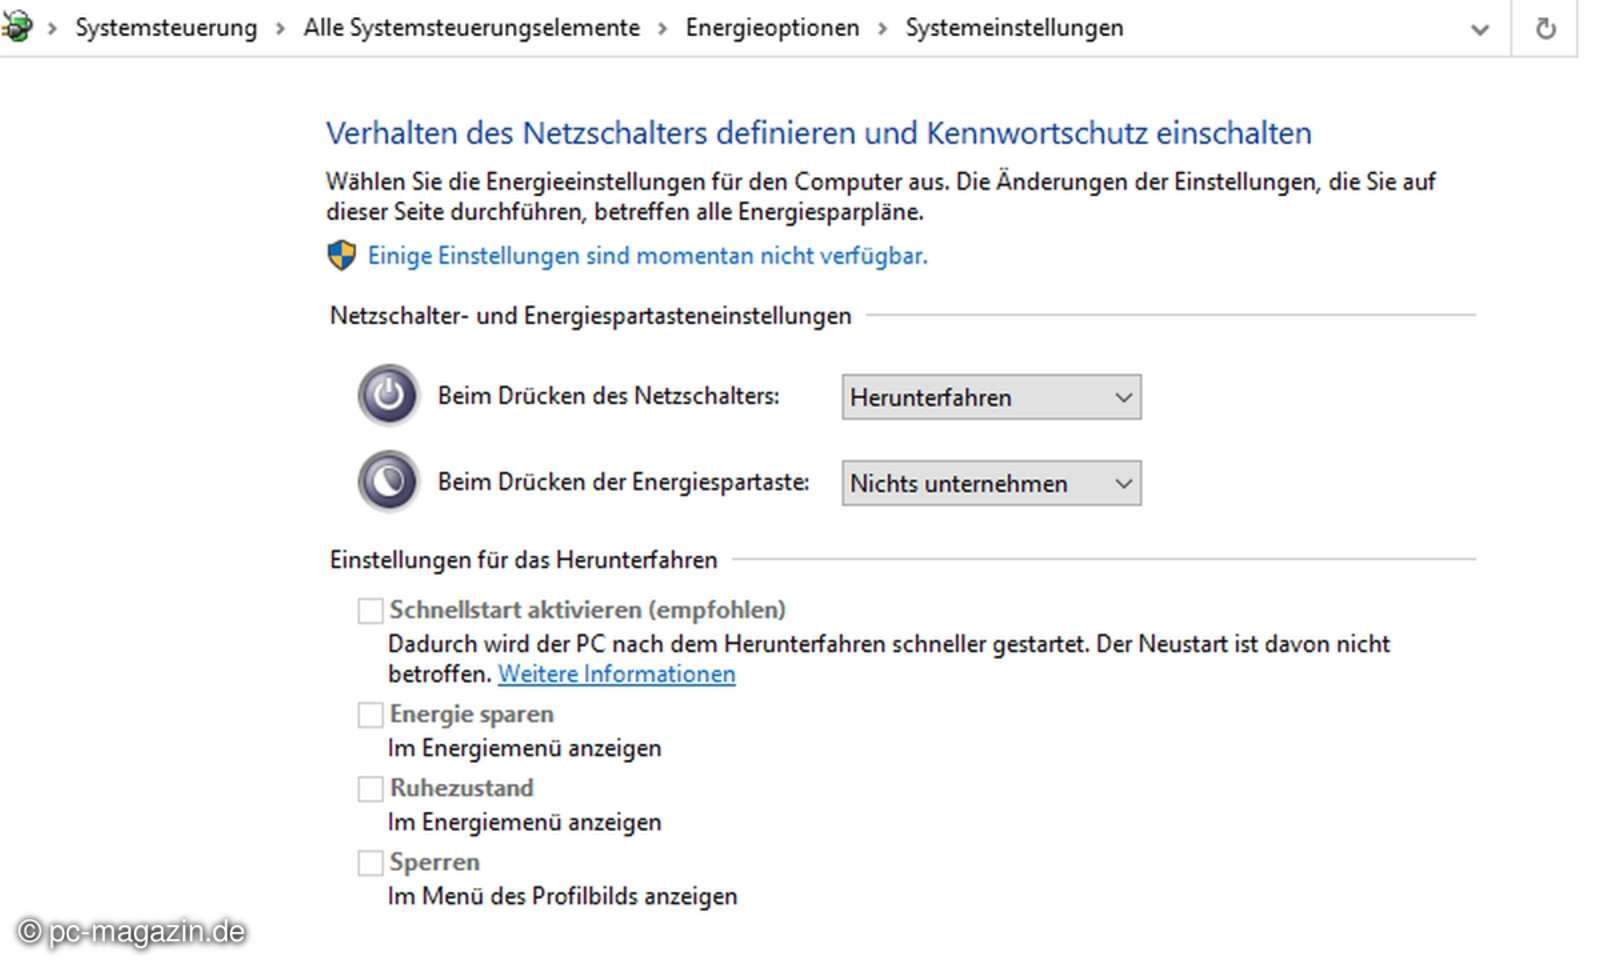The width and height of the screenshot is (1600, 960).
Task: Click the refresh icon in address bar
Action: (x=1545, y=28)
